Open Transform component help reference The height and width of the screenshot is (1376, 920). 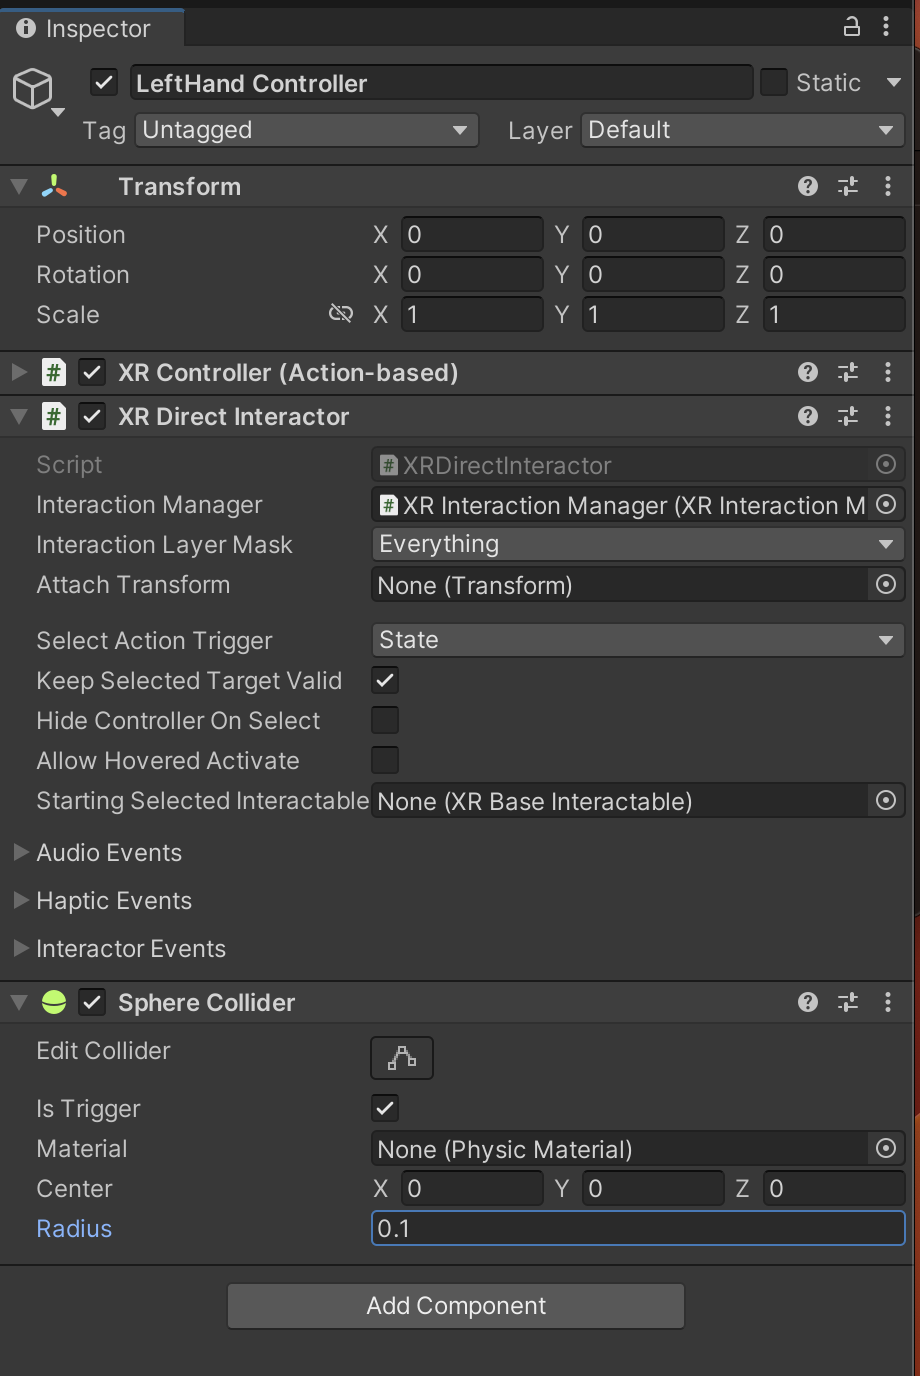[808, 186]
